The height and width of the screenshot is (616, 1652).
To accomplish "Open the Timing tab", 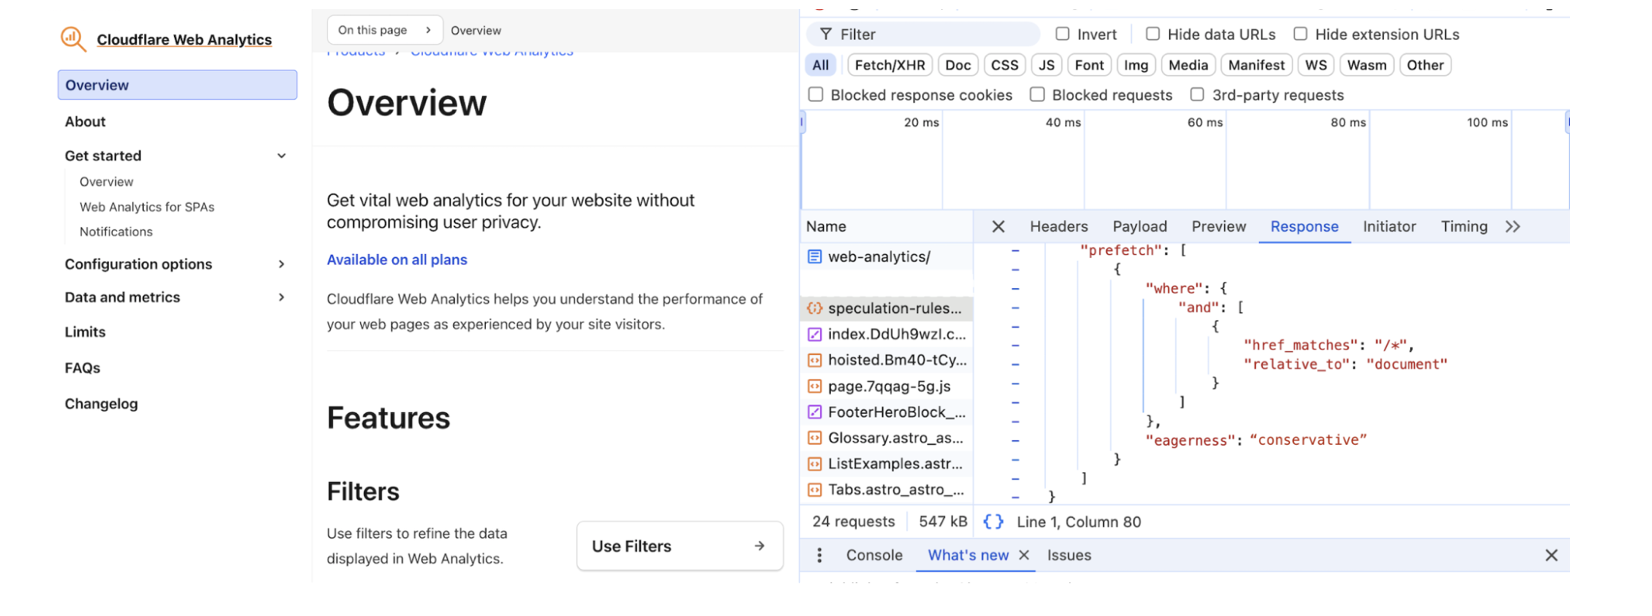I will coord(1464,227).
